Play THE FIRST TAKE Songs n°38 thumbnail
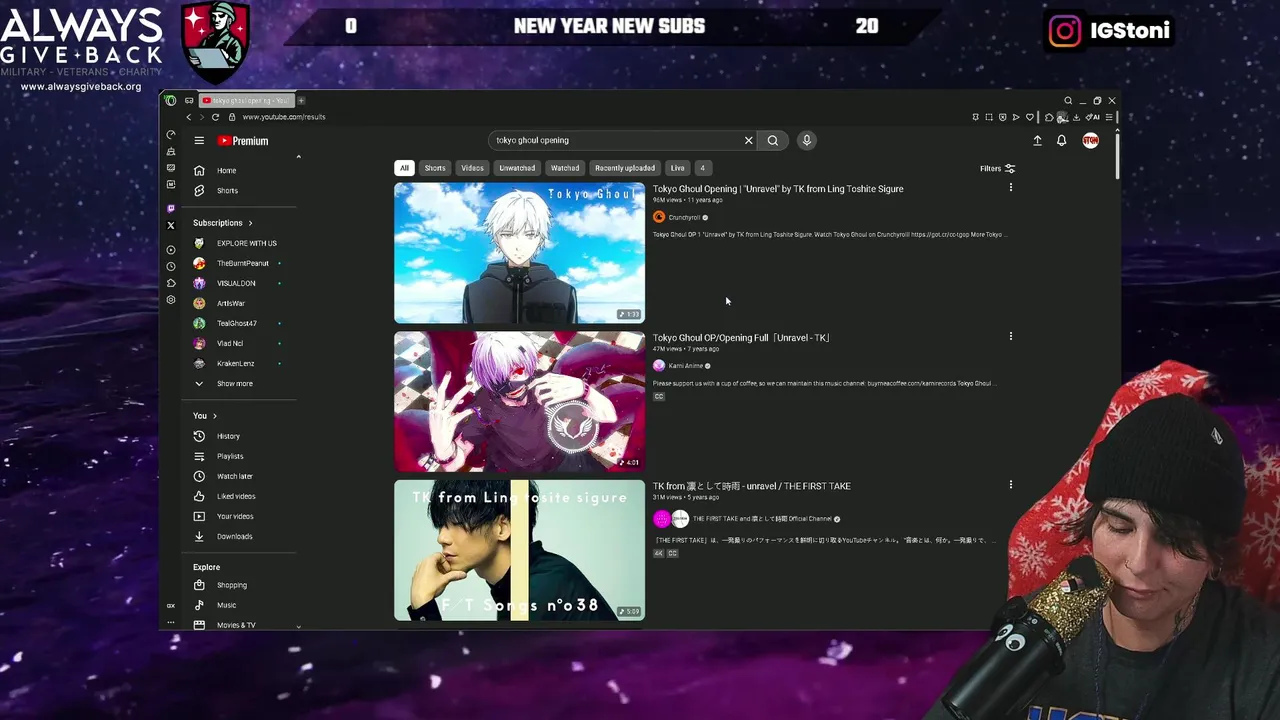 (x=519, y=550)
